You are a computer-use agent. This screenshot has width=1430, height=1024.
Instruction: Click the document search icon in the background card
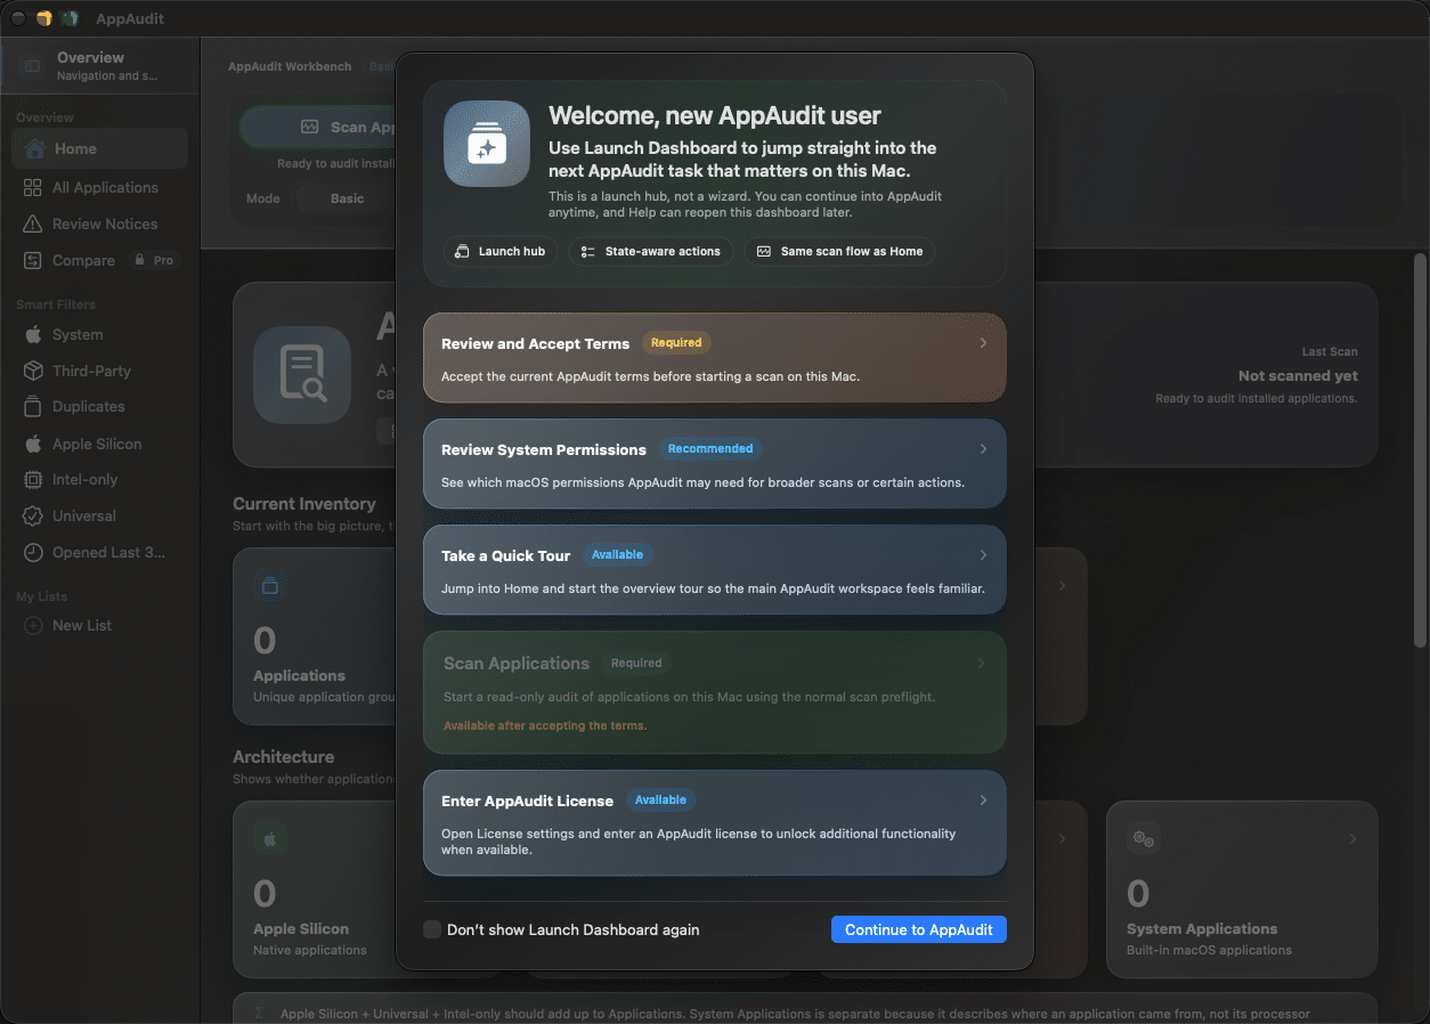click(x=302, y=375)
